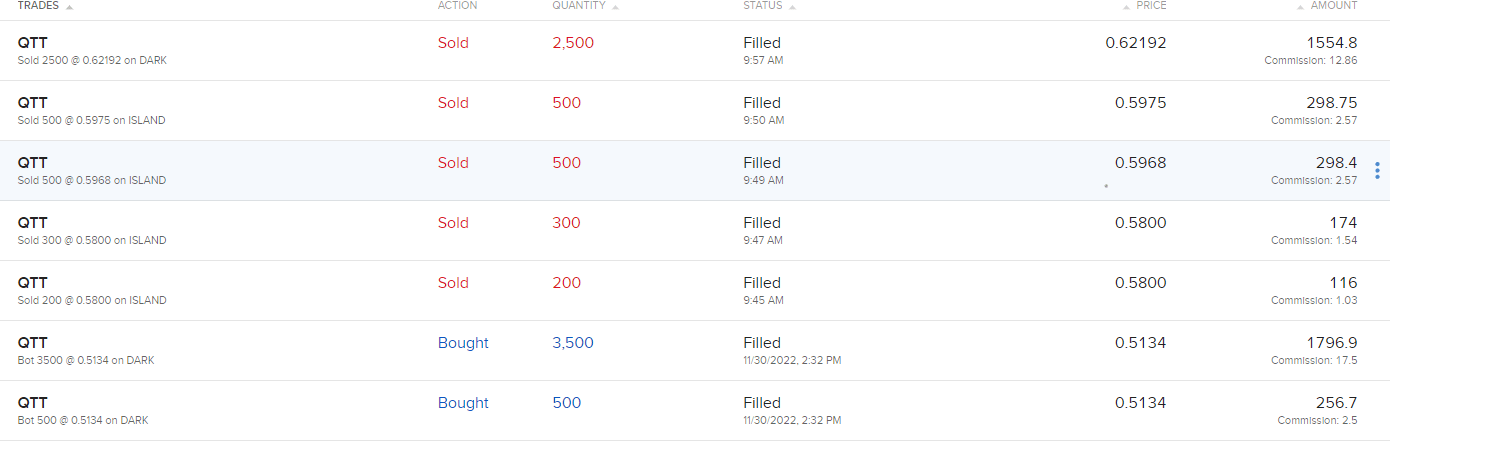Sort by the TRADES column header label
Screen dimensions: 1498x449
[38, 6]
